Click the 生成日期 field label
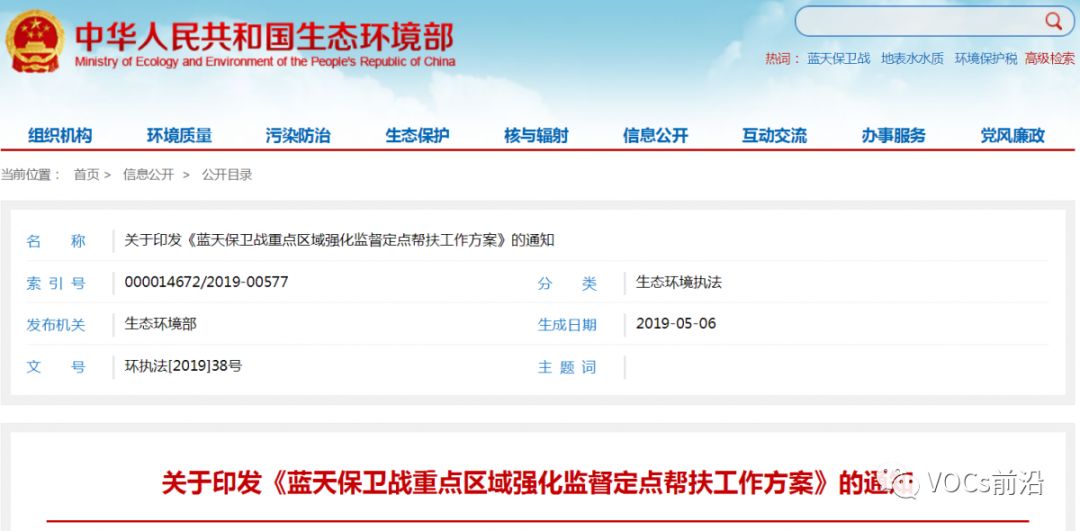Screen dimensions: 1080x531 pyautogui.click(x=567, y=325)
